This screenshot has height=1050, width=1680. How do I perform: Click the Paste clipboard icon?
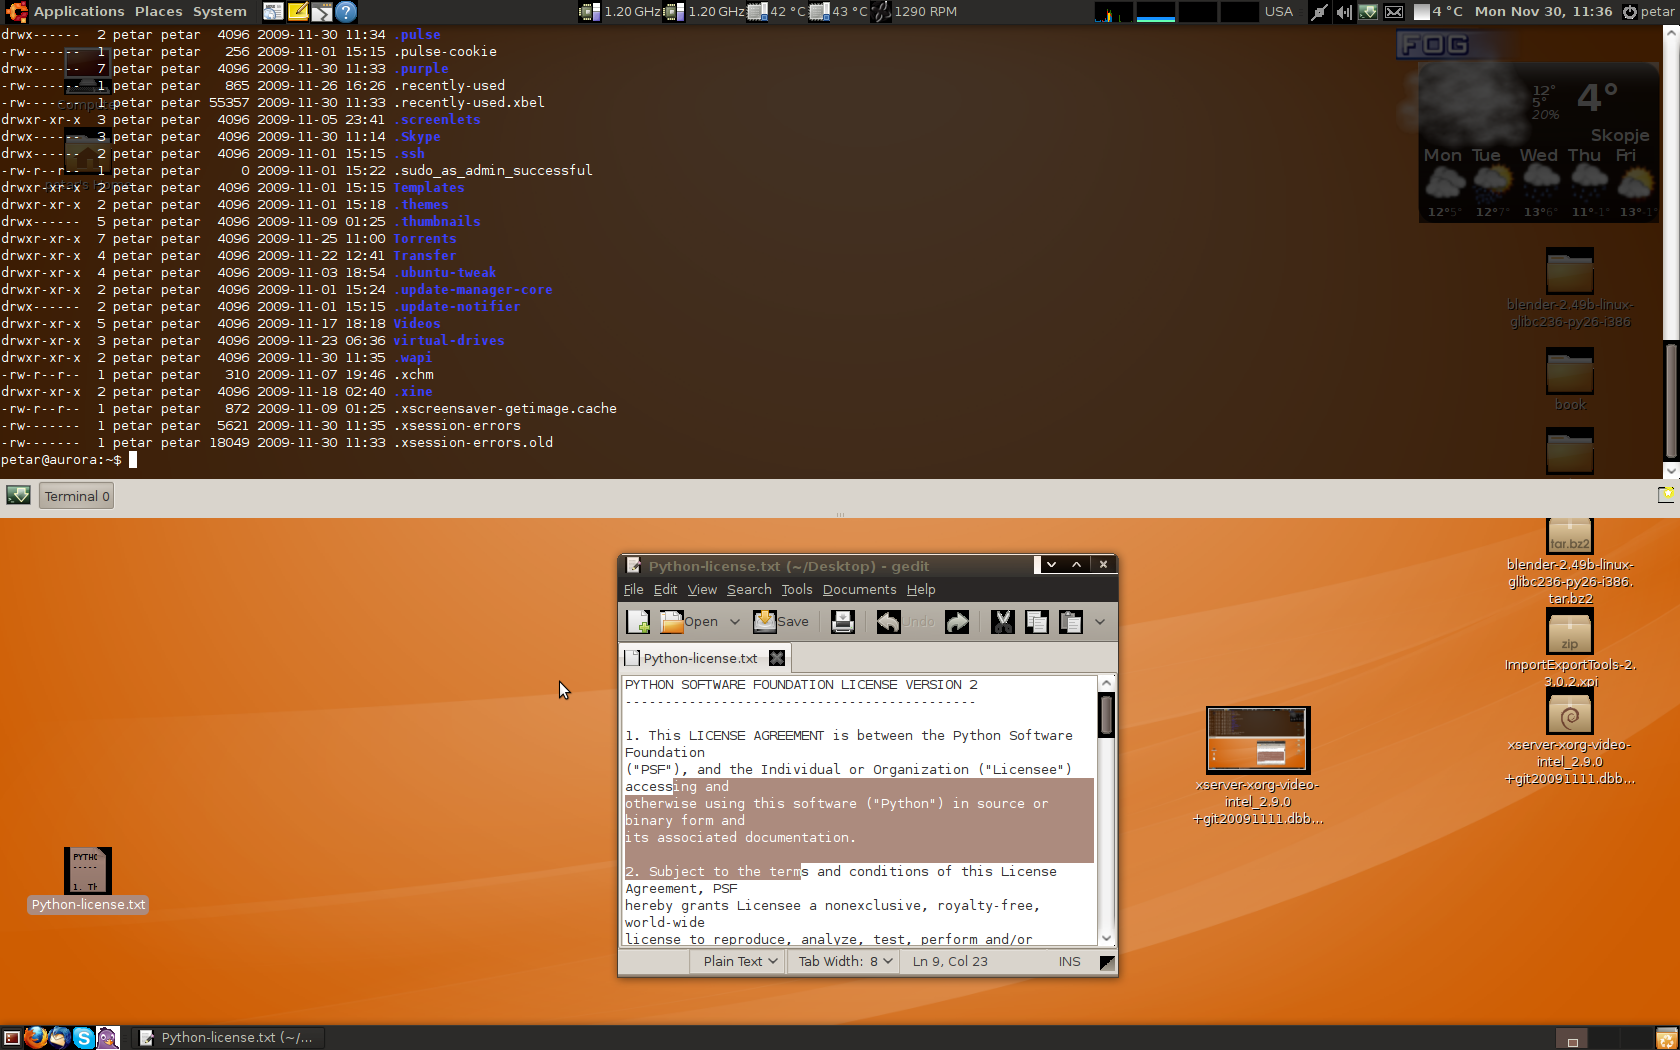point(1070,622)
